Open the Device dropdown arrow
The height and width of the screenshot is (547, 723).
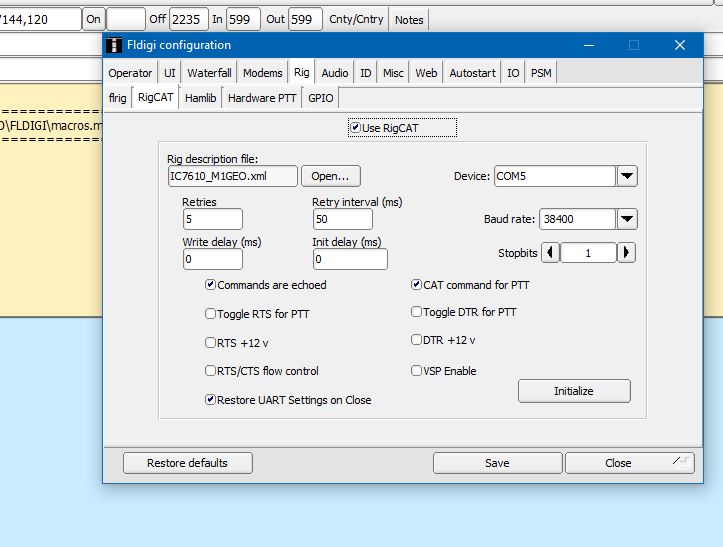(x=627, y=176)
